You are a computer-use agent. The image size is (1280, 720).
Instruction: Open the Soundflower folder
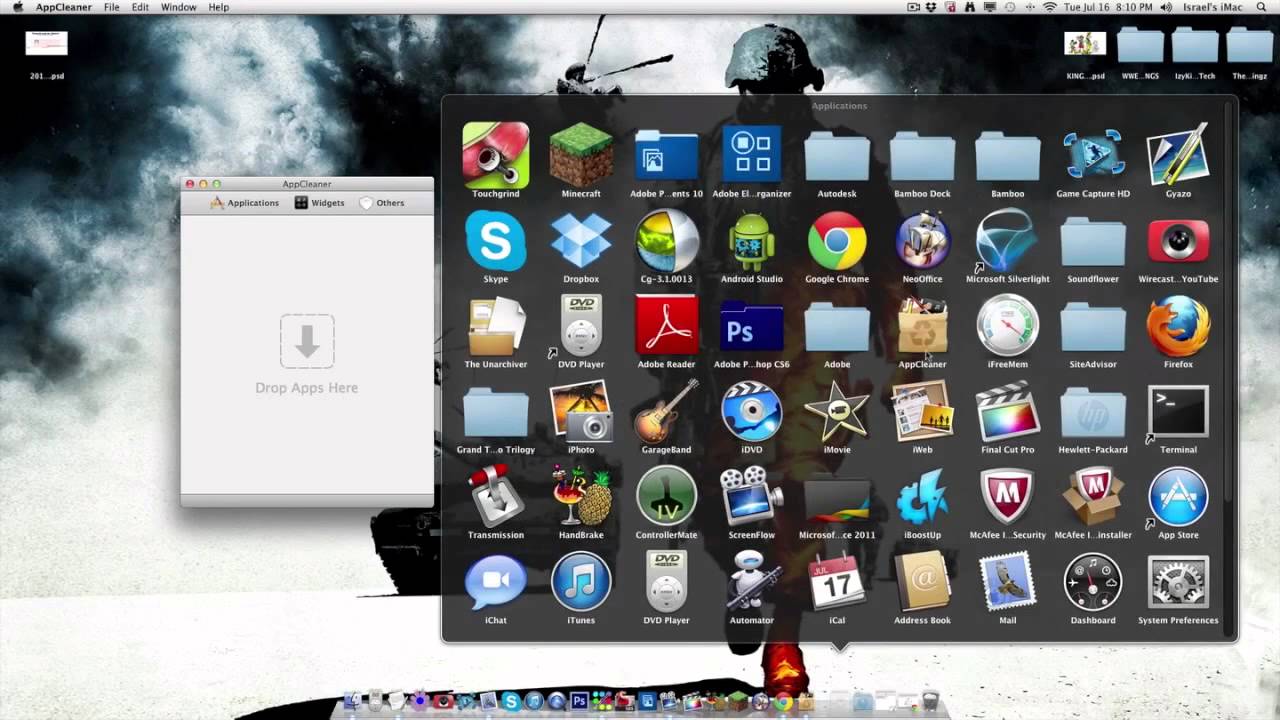point(1093,242)
